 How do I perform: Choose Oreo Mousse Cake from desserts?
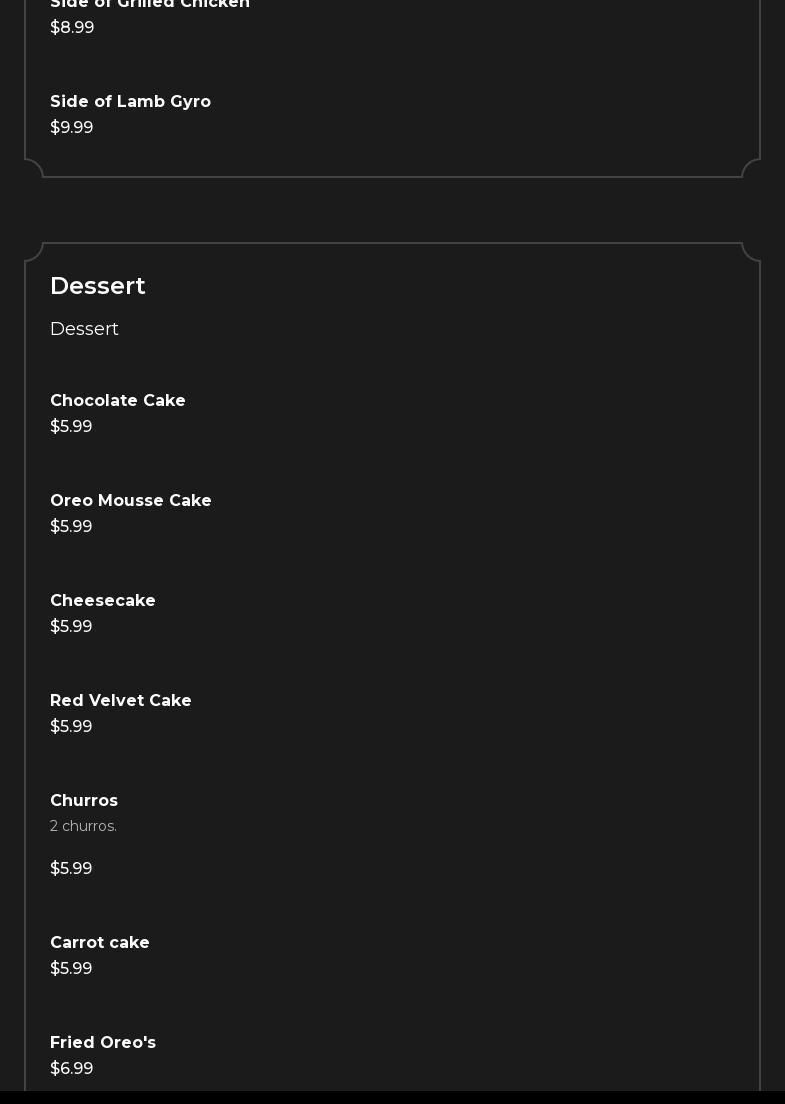point(131,501)
